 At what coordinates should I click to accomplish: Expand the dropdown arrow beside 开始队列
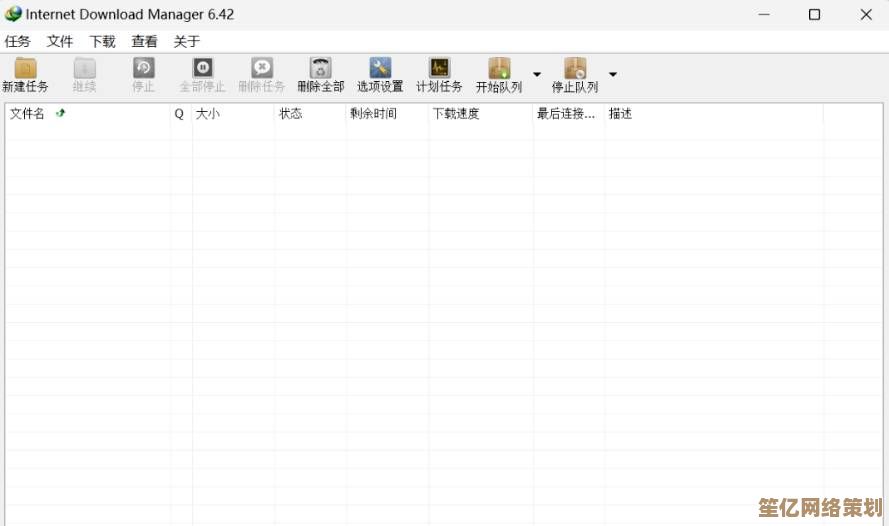pos(537,74)
